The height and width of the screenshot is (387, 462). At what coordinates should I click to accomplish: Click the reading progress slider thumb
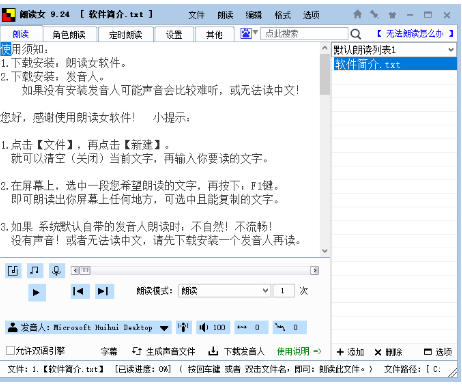[85, 270]
